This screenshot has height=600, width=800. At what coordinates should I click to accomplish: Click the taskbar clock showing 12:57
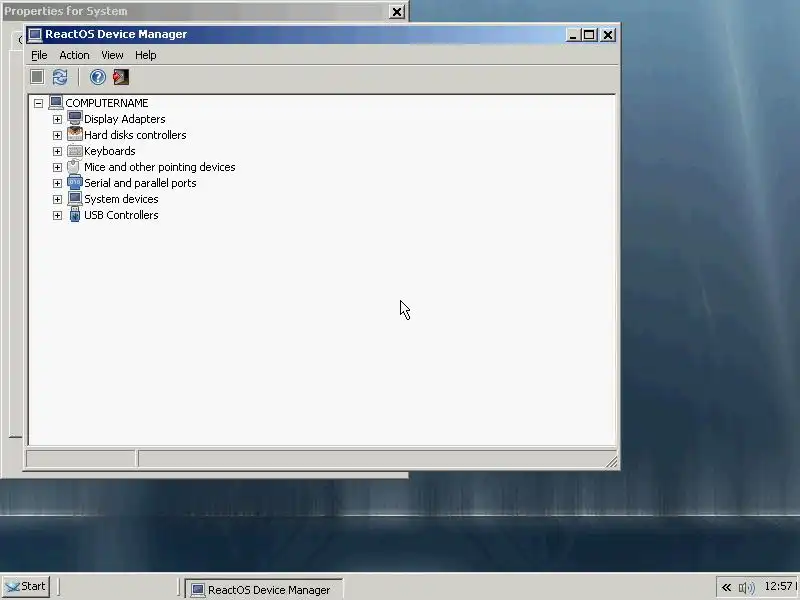point(780,586)
